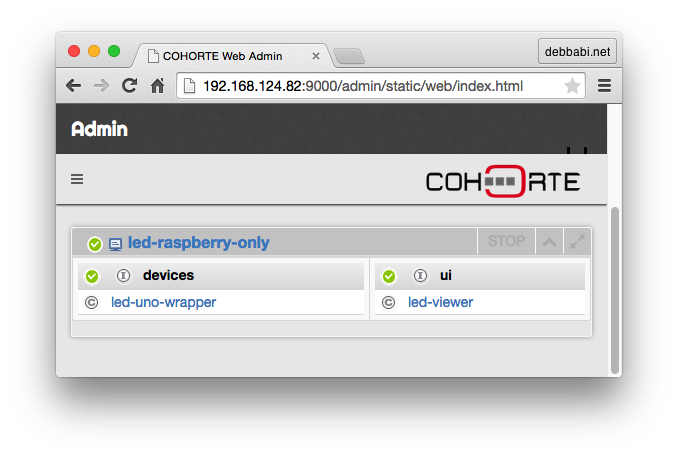Open a new browser tab

click(x=349, y=57)
